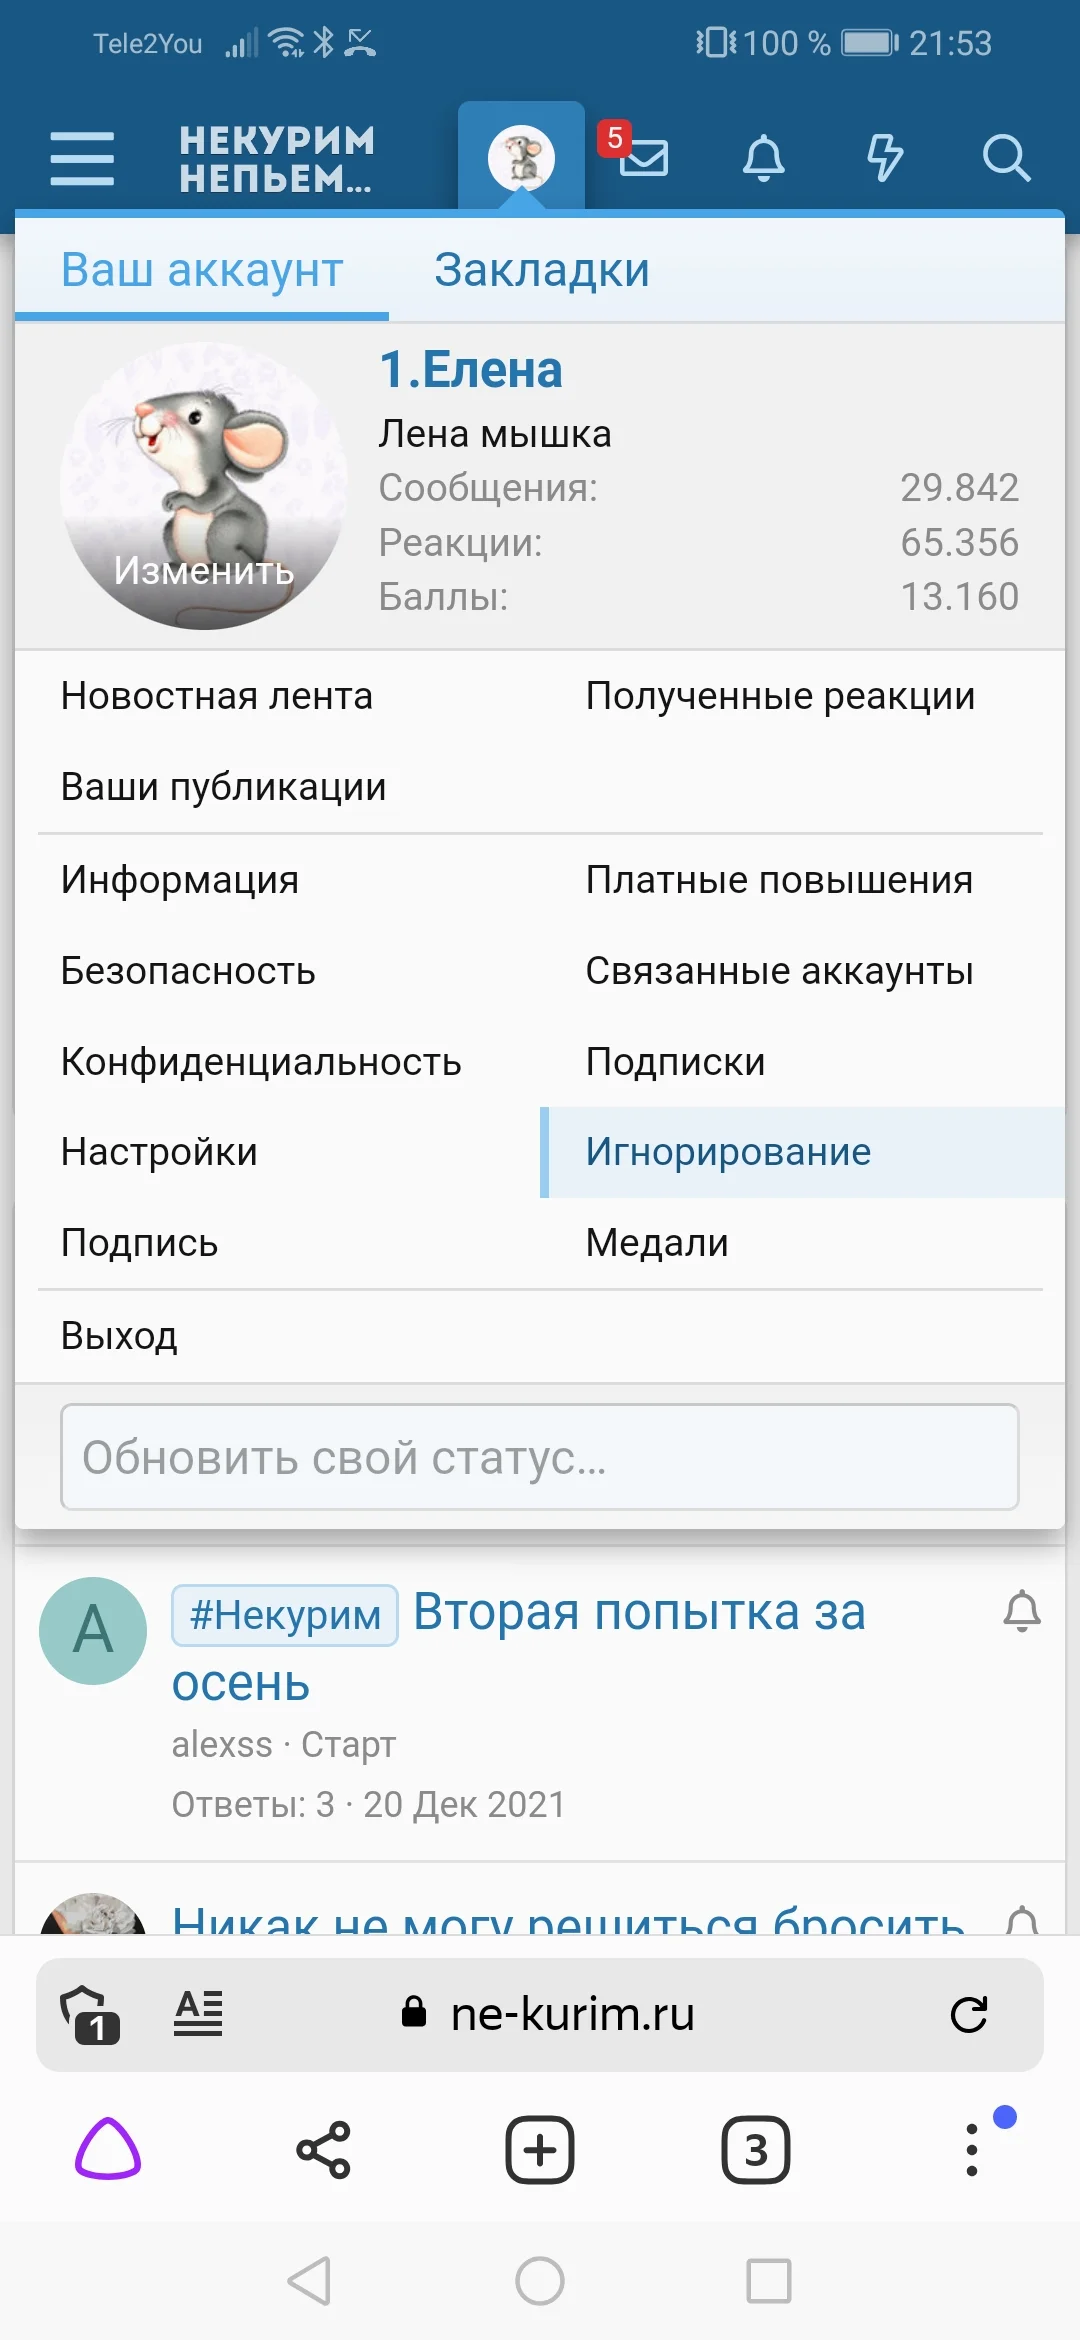Image resolution: width=1080 pixels, height=2340 pixels.
Task: Open thread Вторая попытка за осень
Action: (640, 1613)
